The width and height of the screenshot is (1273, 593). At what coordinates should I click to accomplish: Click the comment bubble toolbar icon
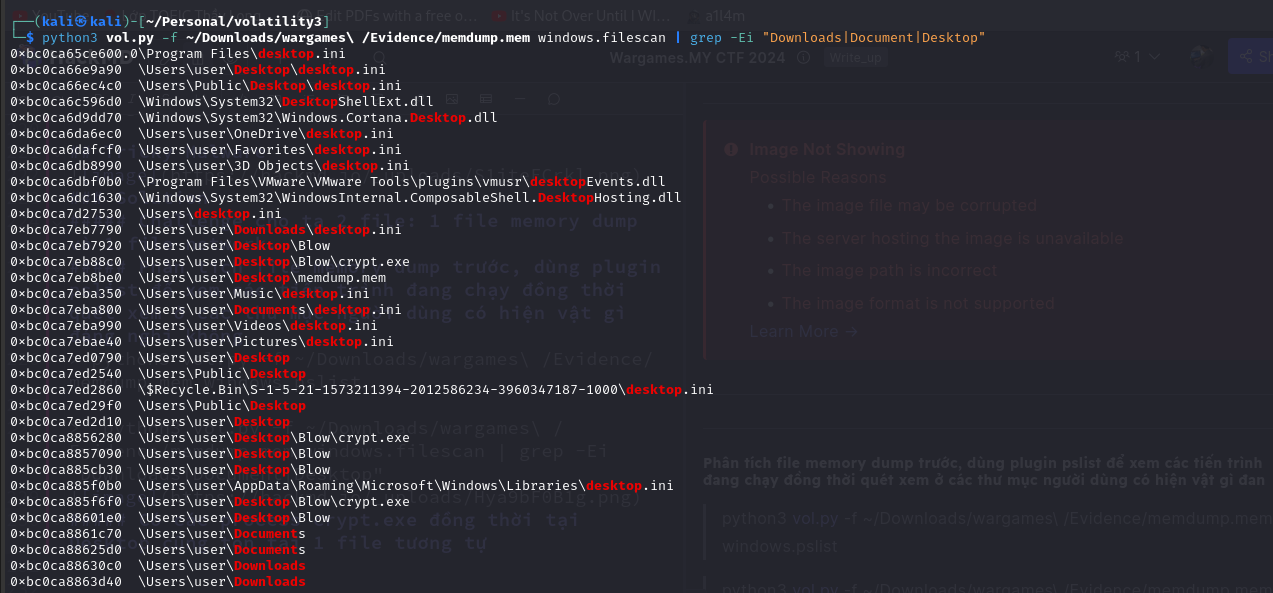pos(553,99)
